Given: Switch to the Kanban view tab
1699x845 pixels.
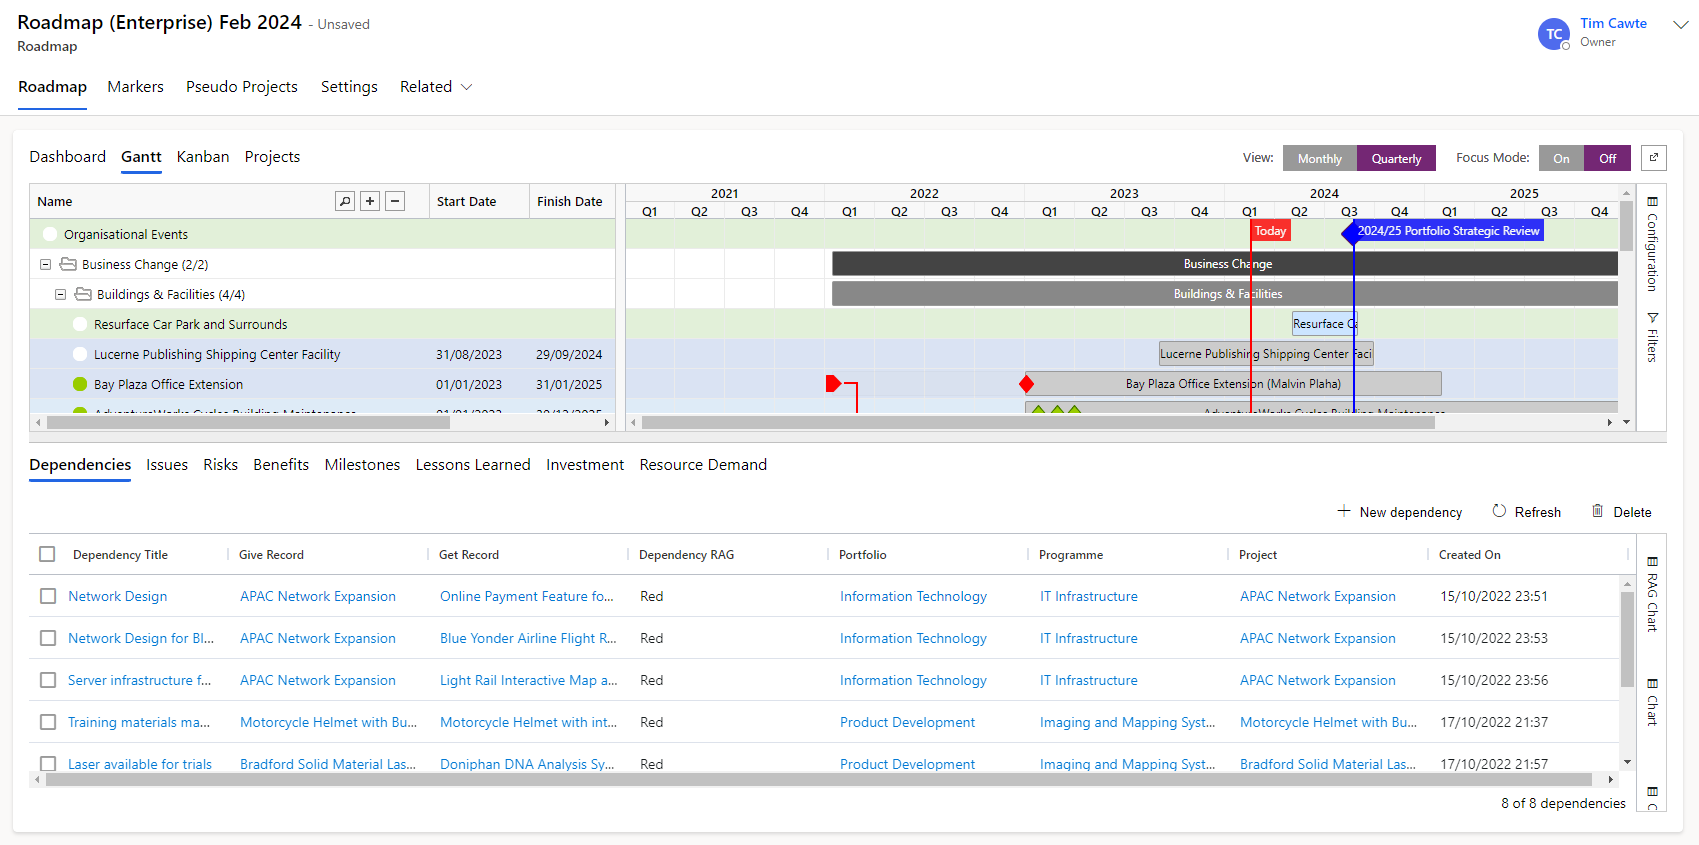Looking at the screenshot, I should click(203, 157).
